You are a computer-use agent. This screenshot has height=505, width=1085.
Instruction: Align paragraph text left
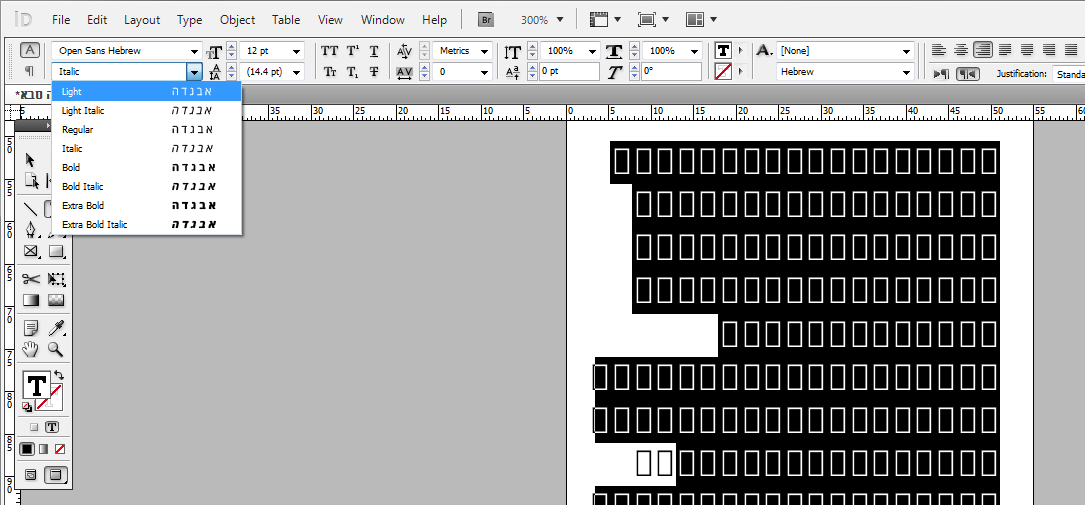coord(938,50)
